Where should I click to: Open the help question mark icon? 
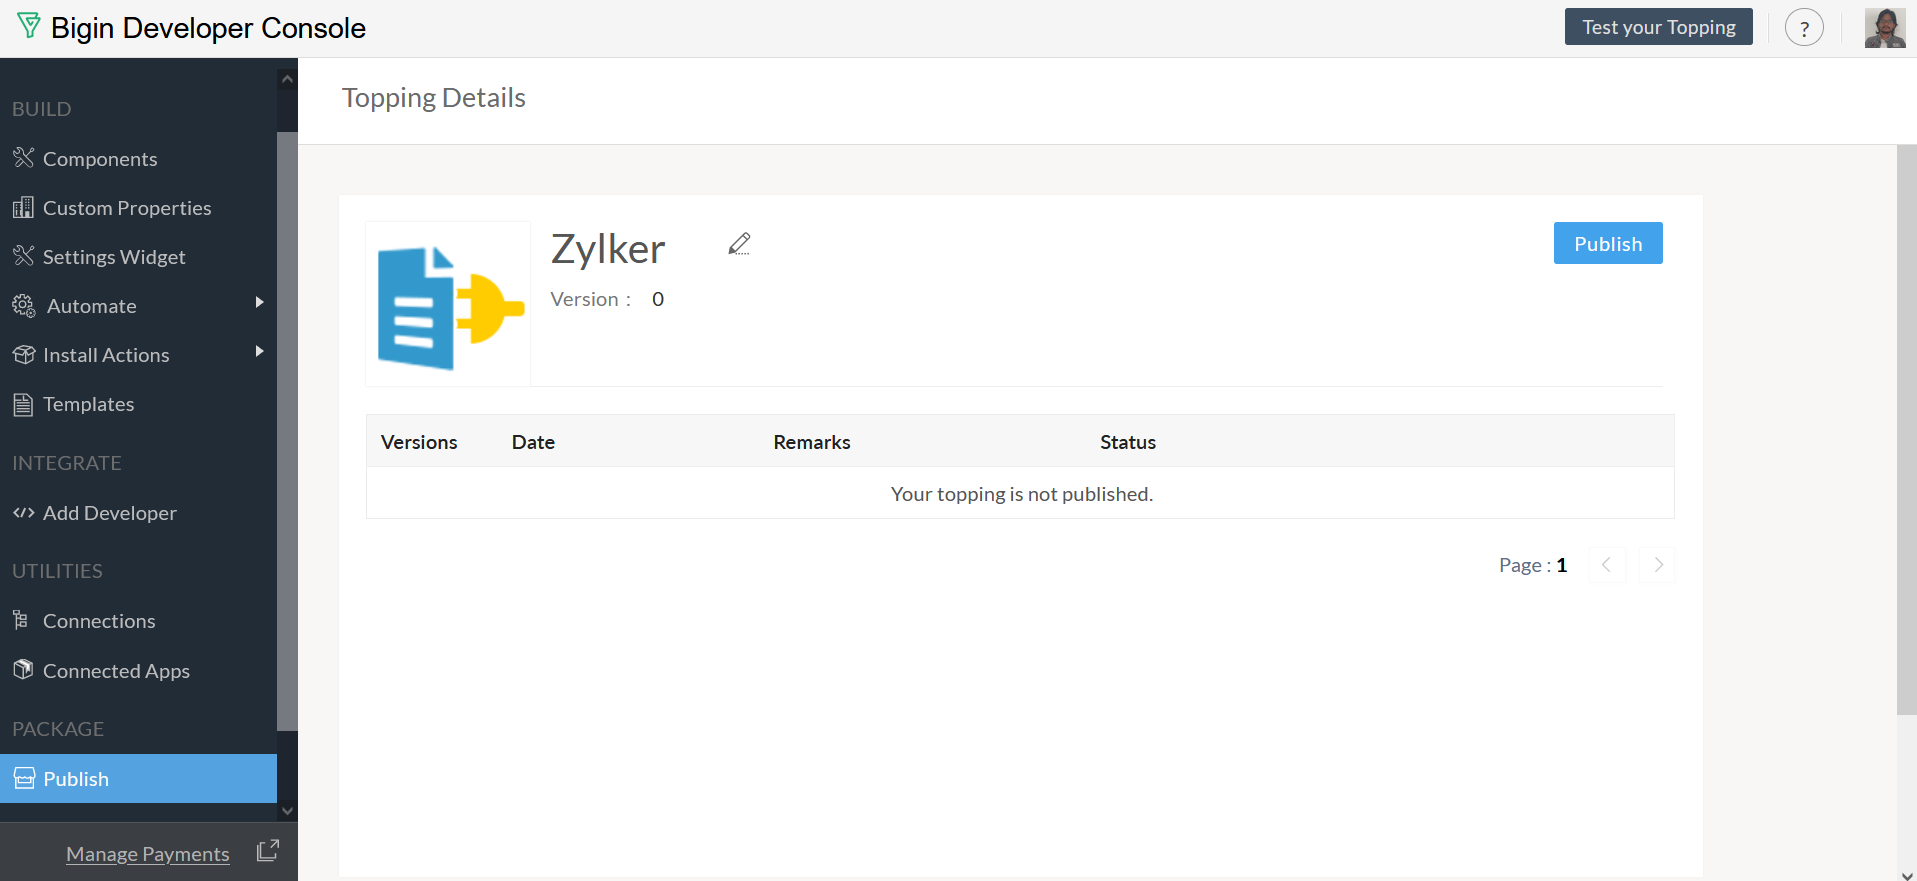pos(1804,28)
